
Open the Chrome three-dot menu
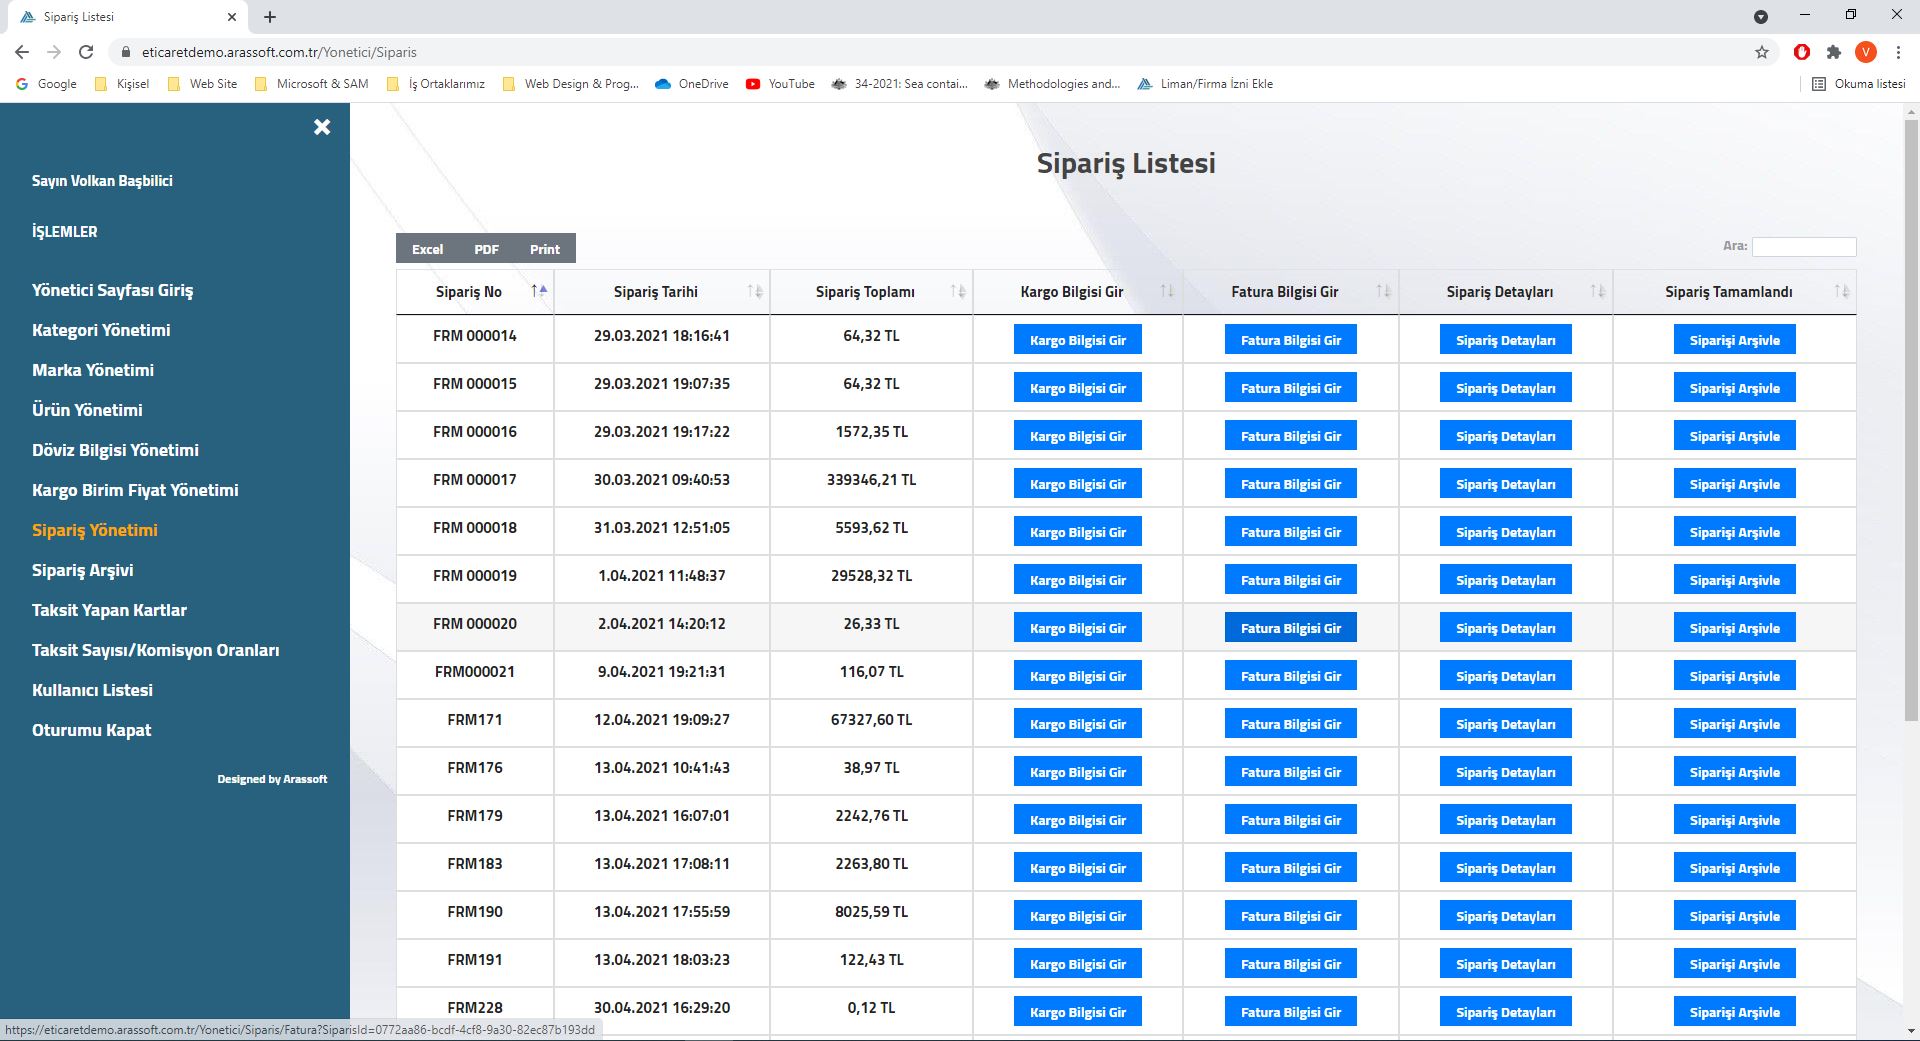pyautogui.click(x=1898, y=52)
